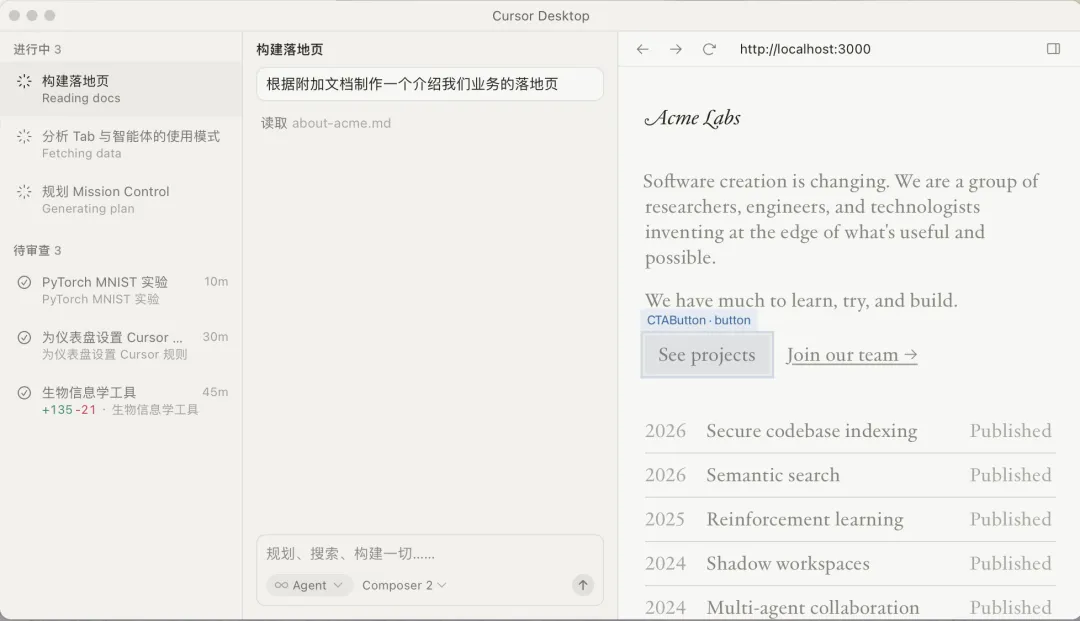
Task: Open the Semantic search project row
Action: [850, 475]
